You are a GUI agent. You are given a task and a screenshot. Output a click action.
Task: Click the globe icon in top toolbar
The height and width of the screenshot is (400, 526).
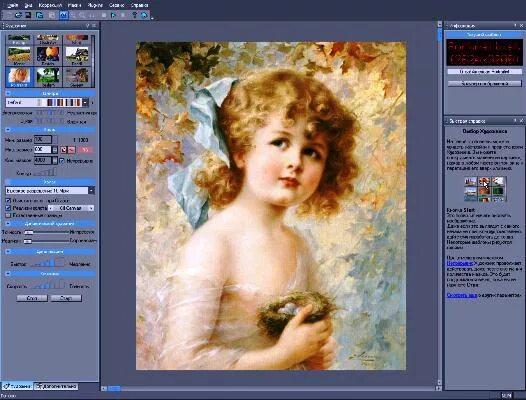pos(145,15)
